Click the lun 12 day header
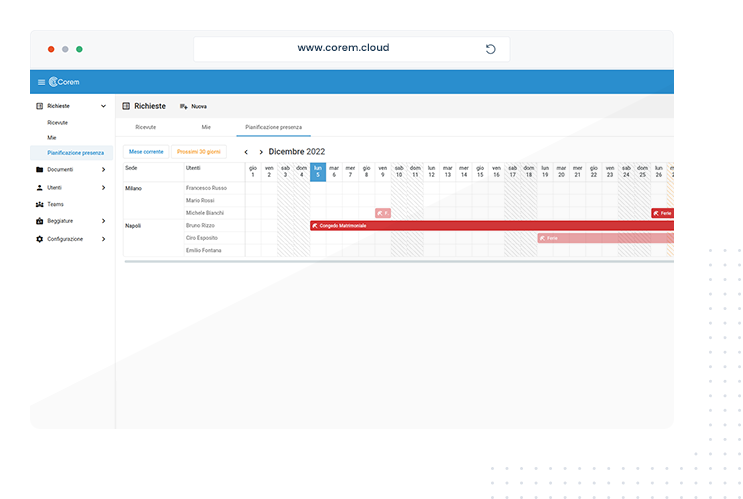 pos(431,172)
